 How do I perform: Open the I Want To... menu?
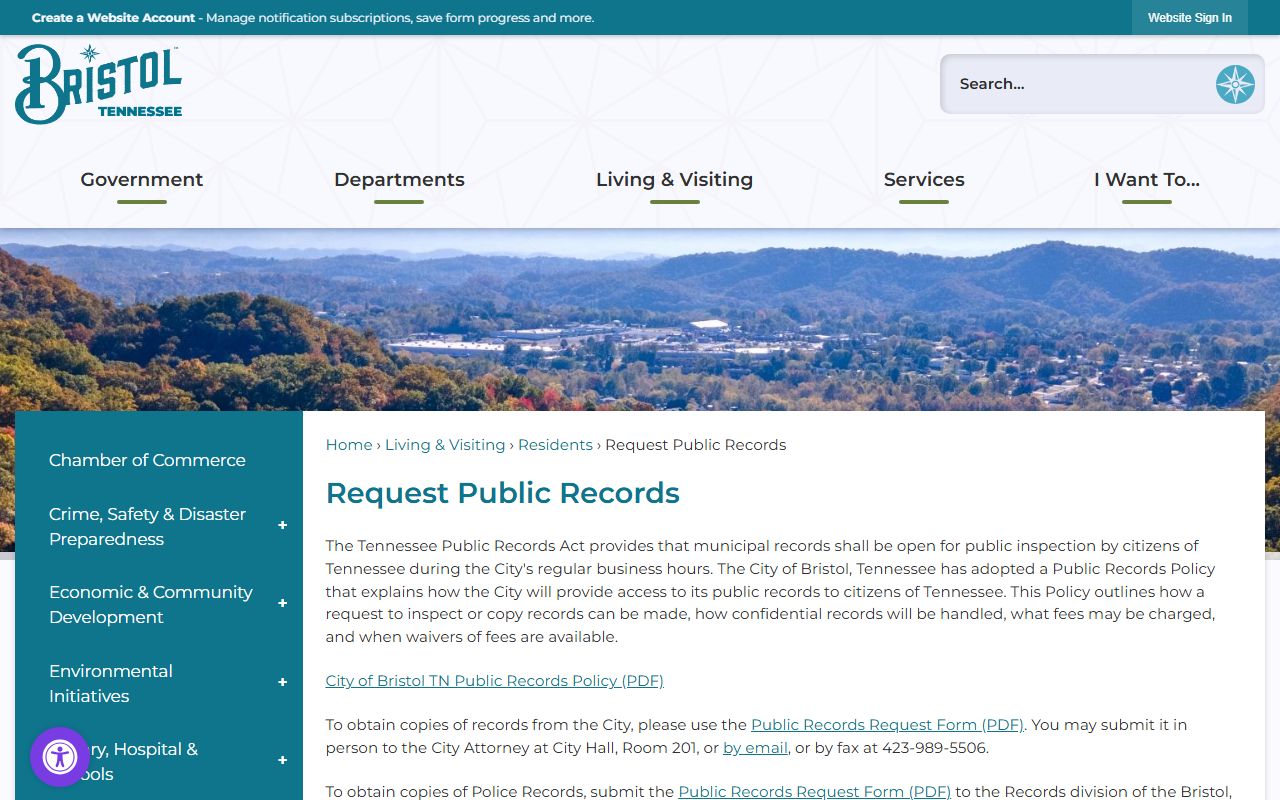pos(1146,180)
